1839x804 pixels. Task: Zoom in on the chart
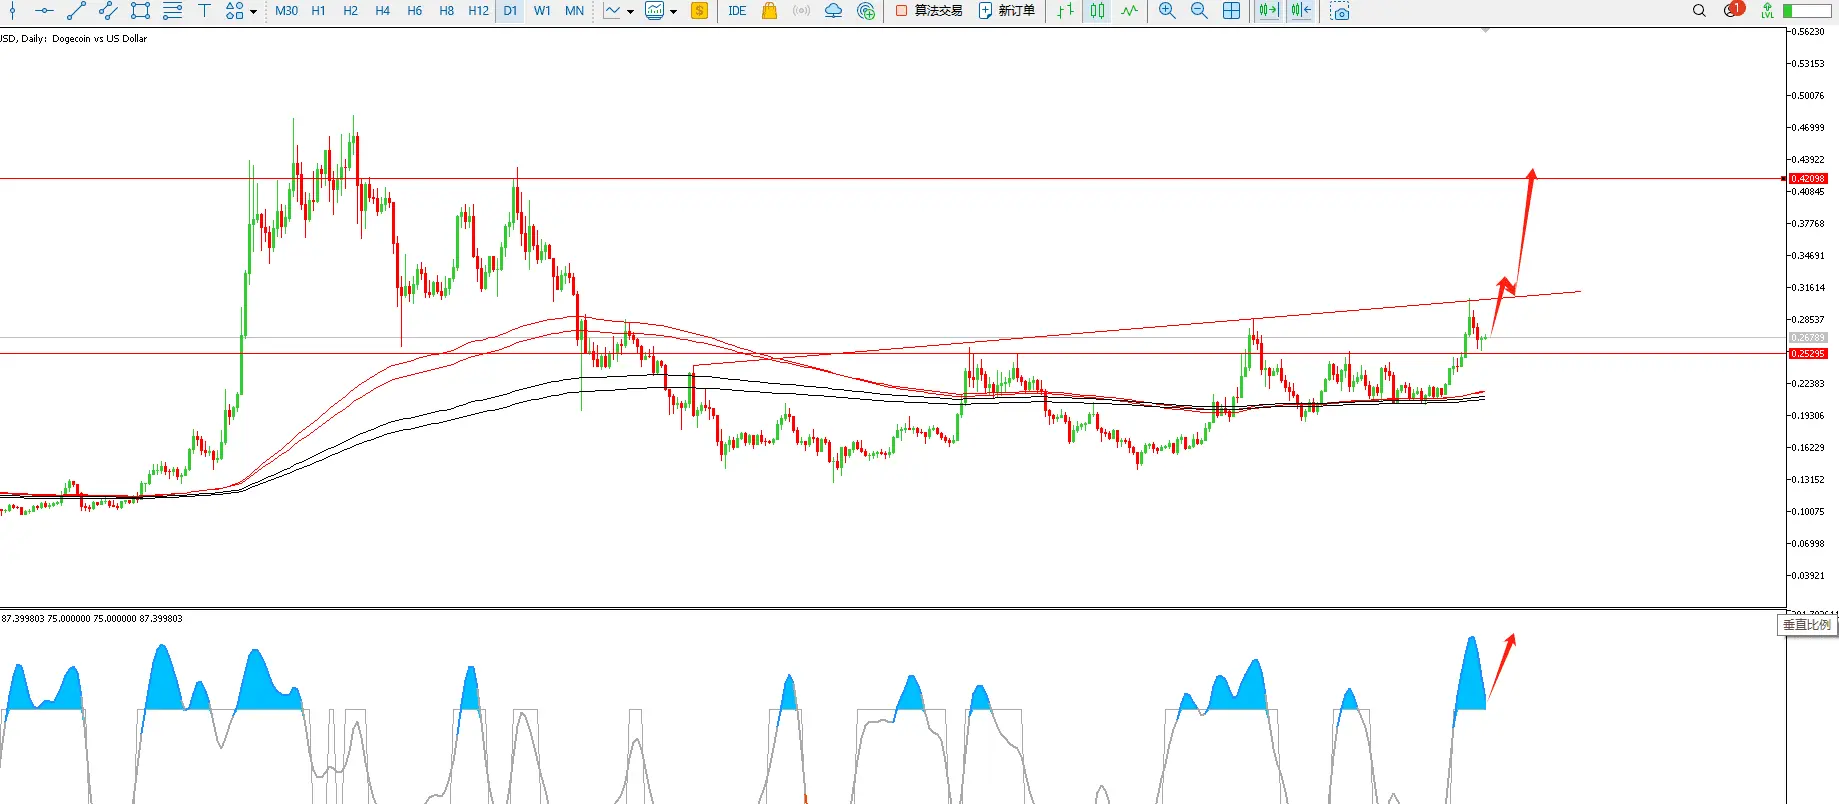tap(1167, 11)
